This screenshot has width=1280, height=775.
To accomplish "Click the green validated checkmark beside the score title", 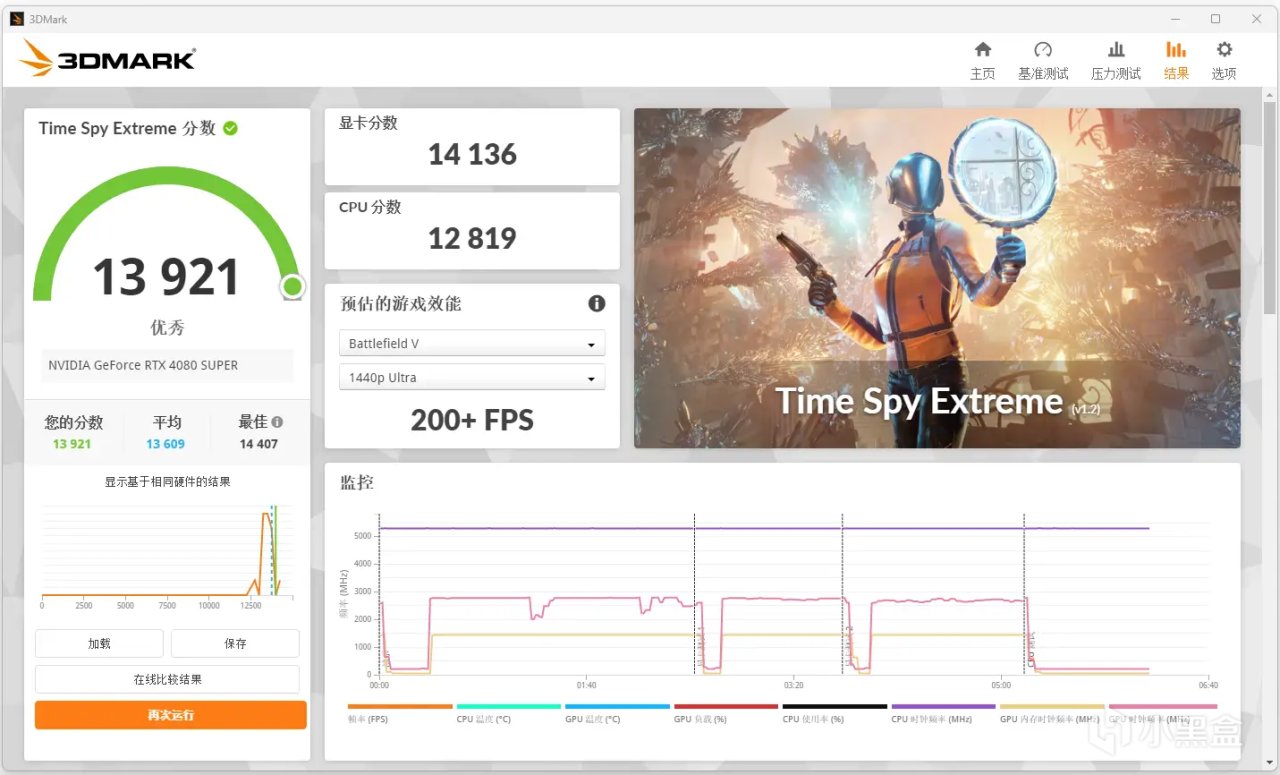I will tap(231, 128).
